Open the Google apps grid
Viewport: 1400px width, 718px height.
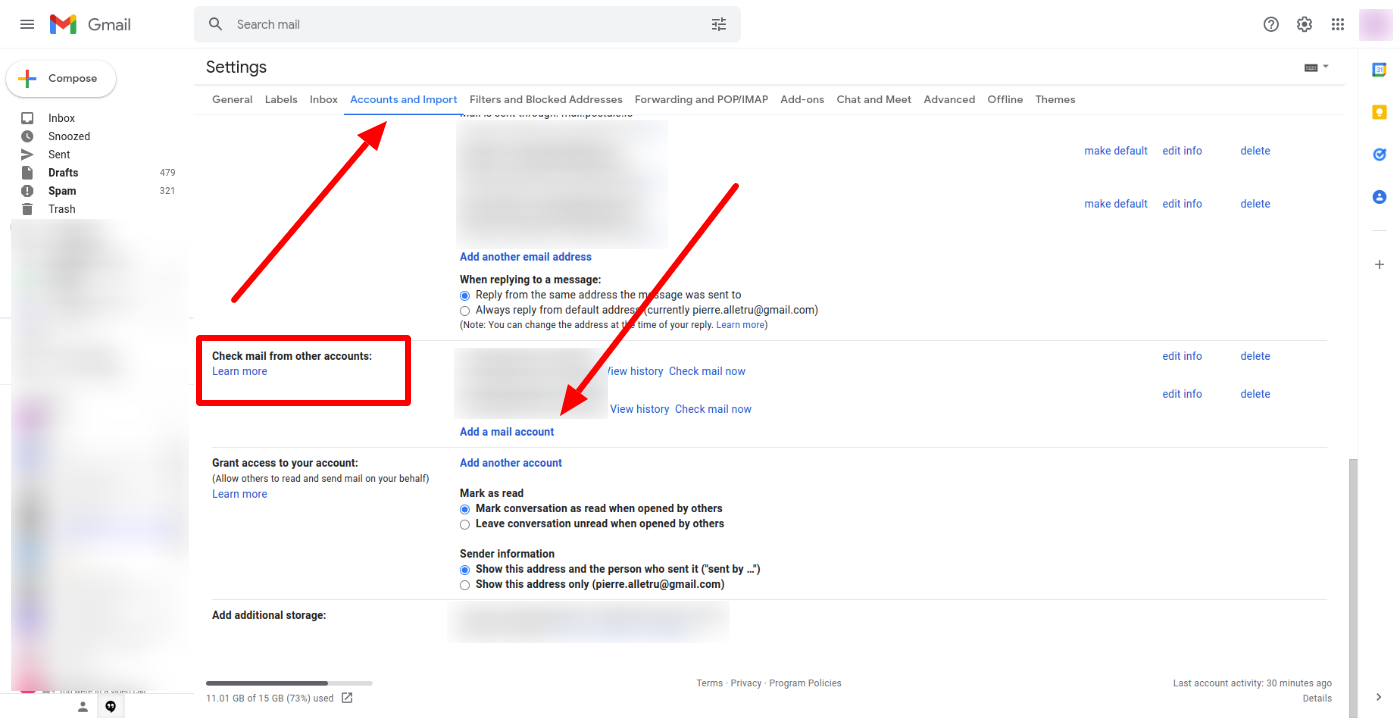1338,24
